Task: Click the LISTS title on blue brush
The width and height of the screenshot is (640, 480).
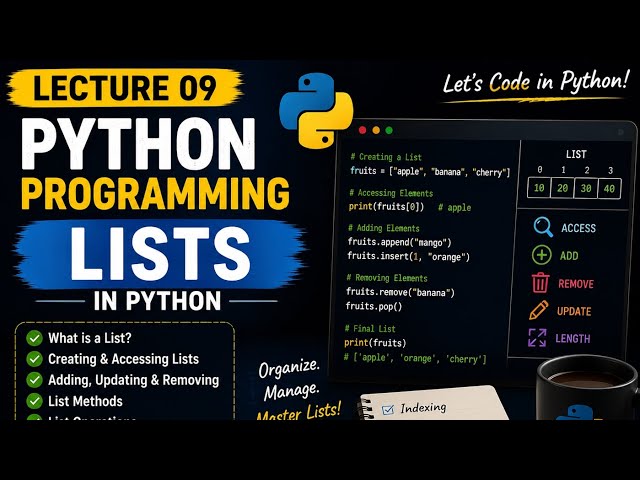Action: pyautogui.click(x=160, y=253)
